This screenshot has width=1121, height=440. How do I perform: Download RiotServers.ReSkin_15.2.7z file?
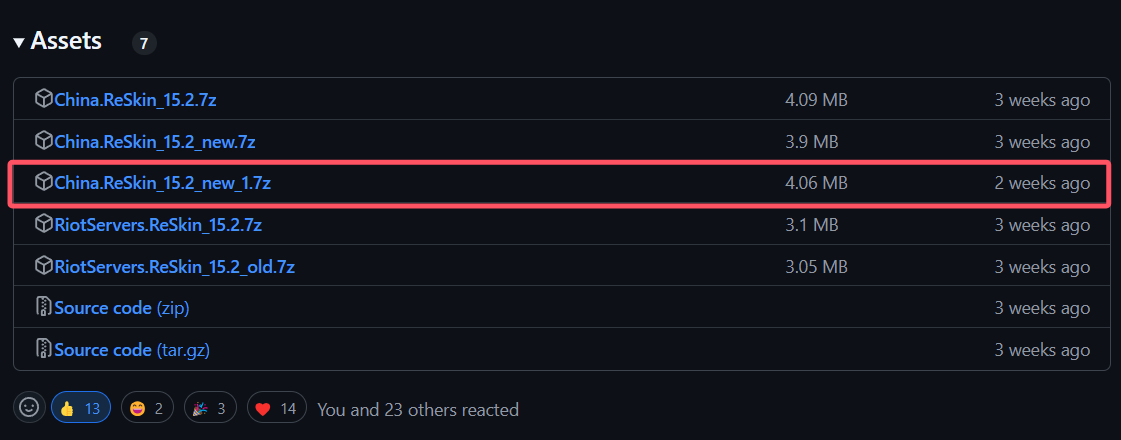[158, 225]
